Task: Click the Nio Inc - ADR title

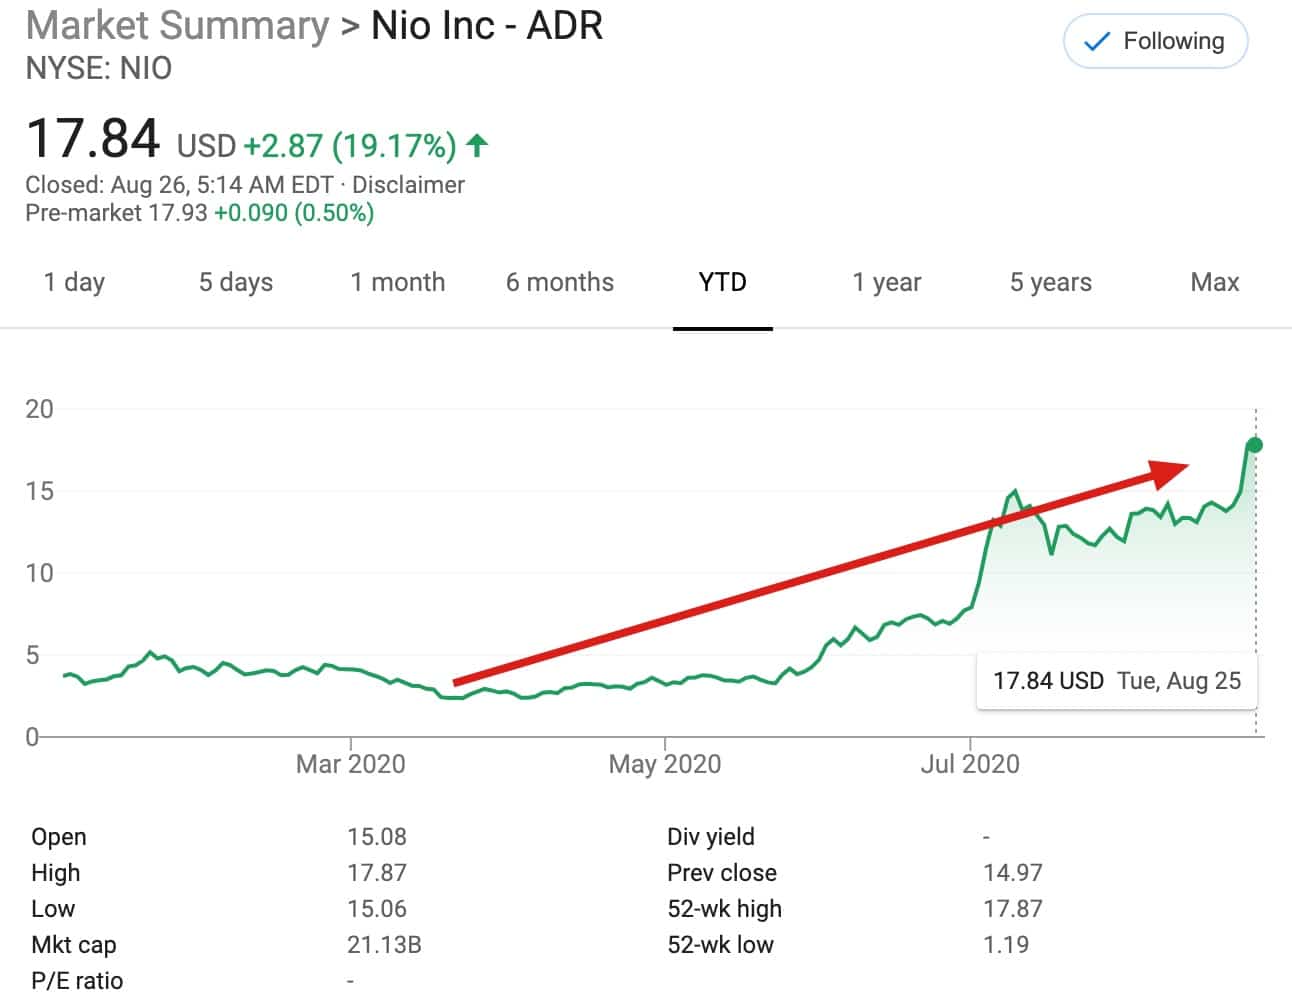Action: (487, 25)
